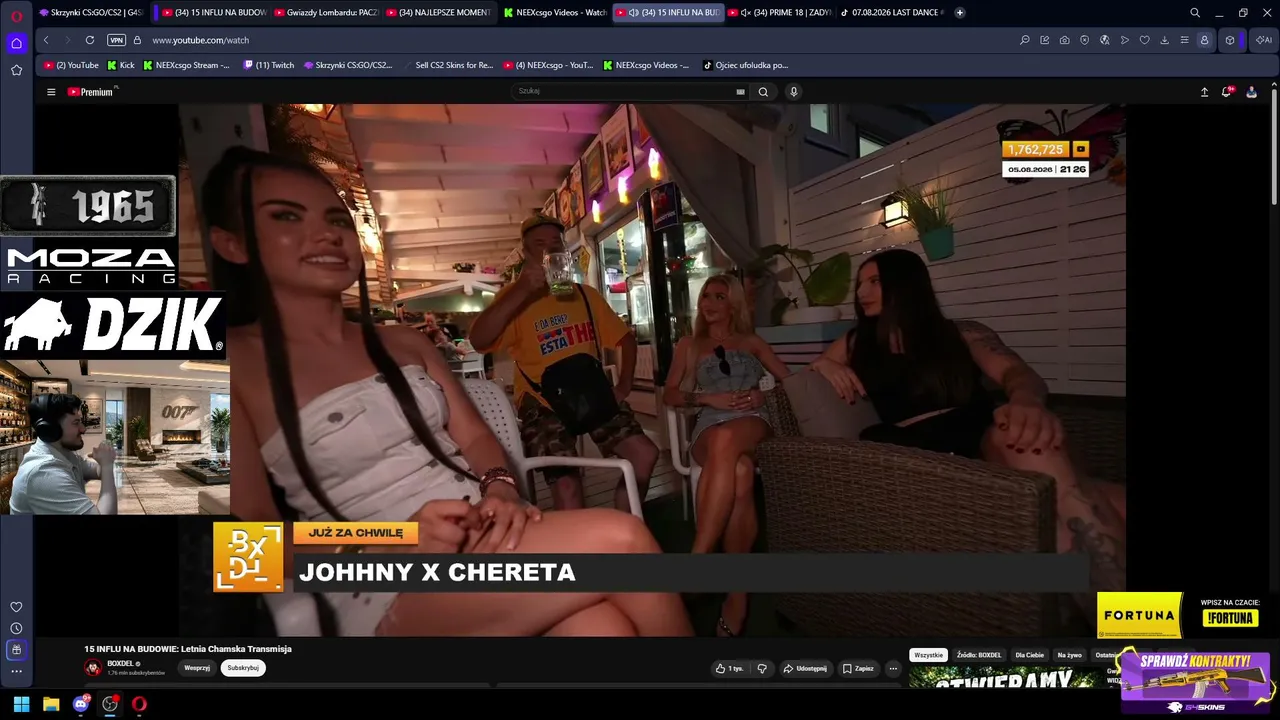Viewport: 1280px width, 720px height.
Task: Reload the current page
Action: tap(90, 40)
